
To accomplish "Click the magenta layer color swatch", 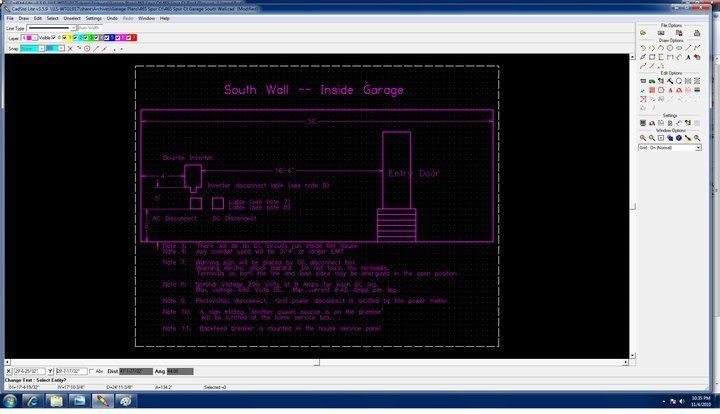I will 30,37.
